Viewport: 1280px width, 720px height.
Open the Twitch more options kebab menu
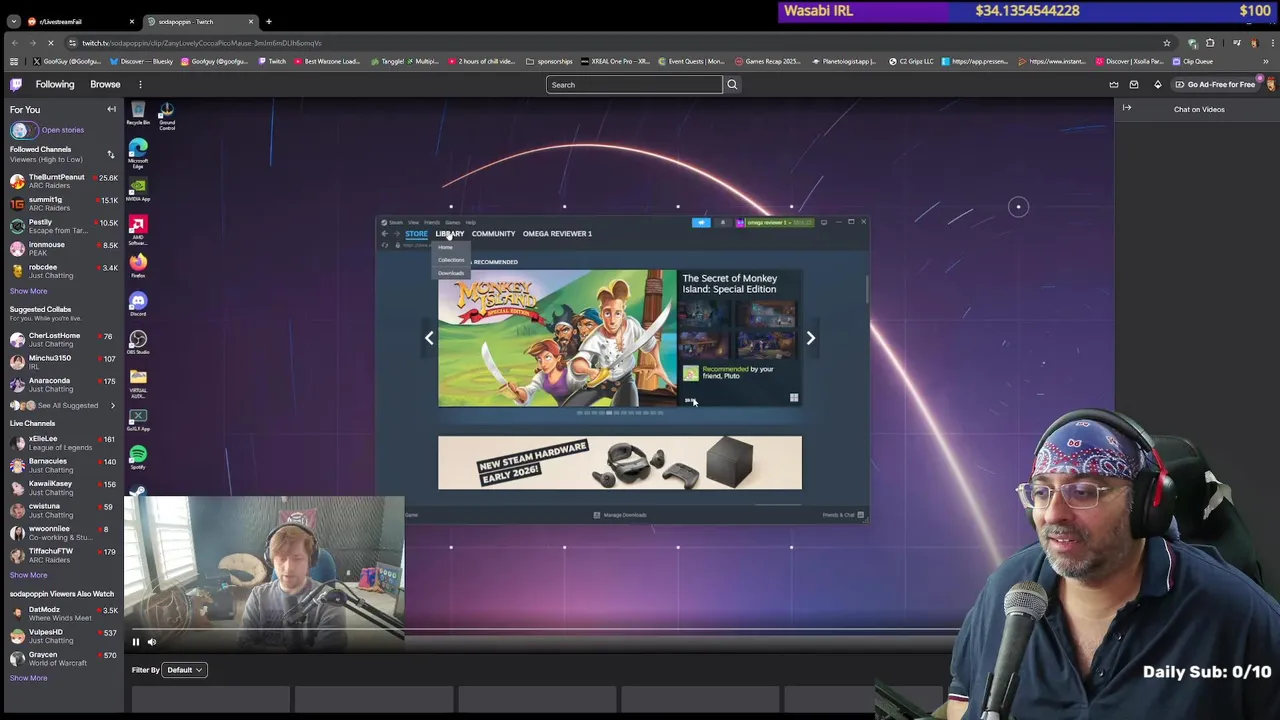[140, 85]
